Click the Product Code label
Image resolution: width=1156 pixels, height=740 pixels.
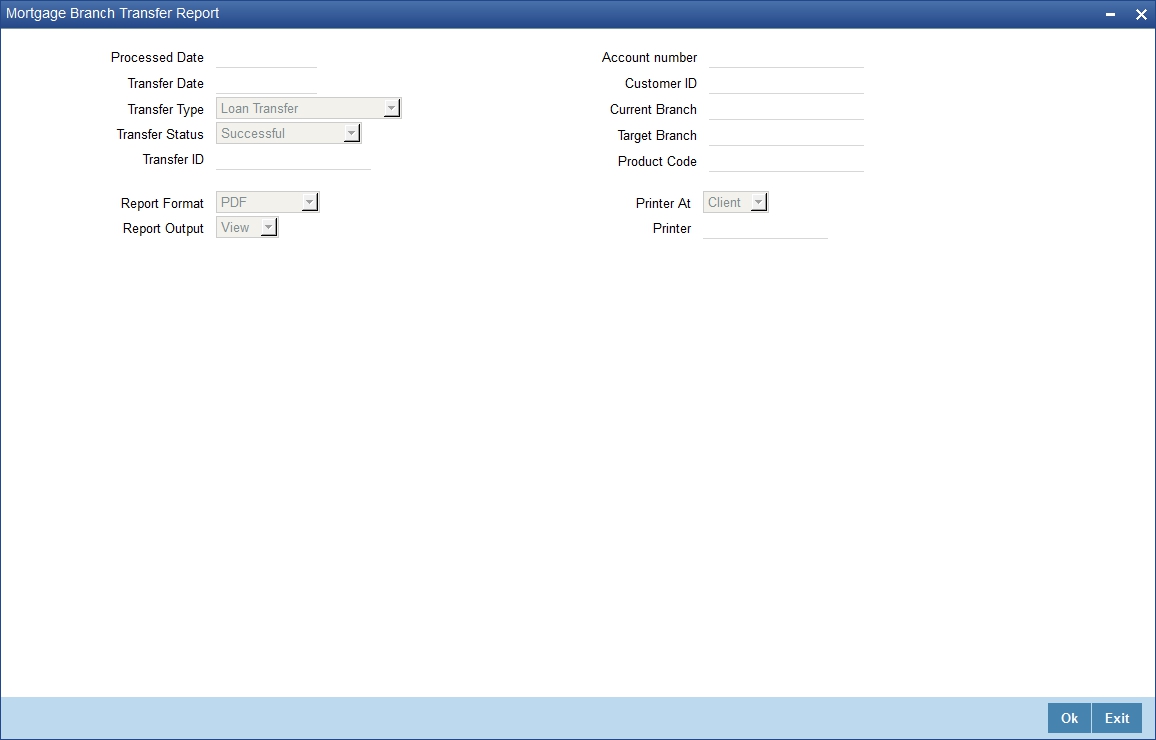(657, 161)
